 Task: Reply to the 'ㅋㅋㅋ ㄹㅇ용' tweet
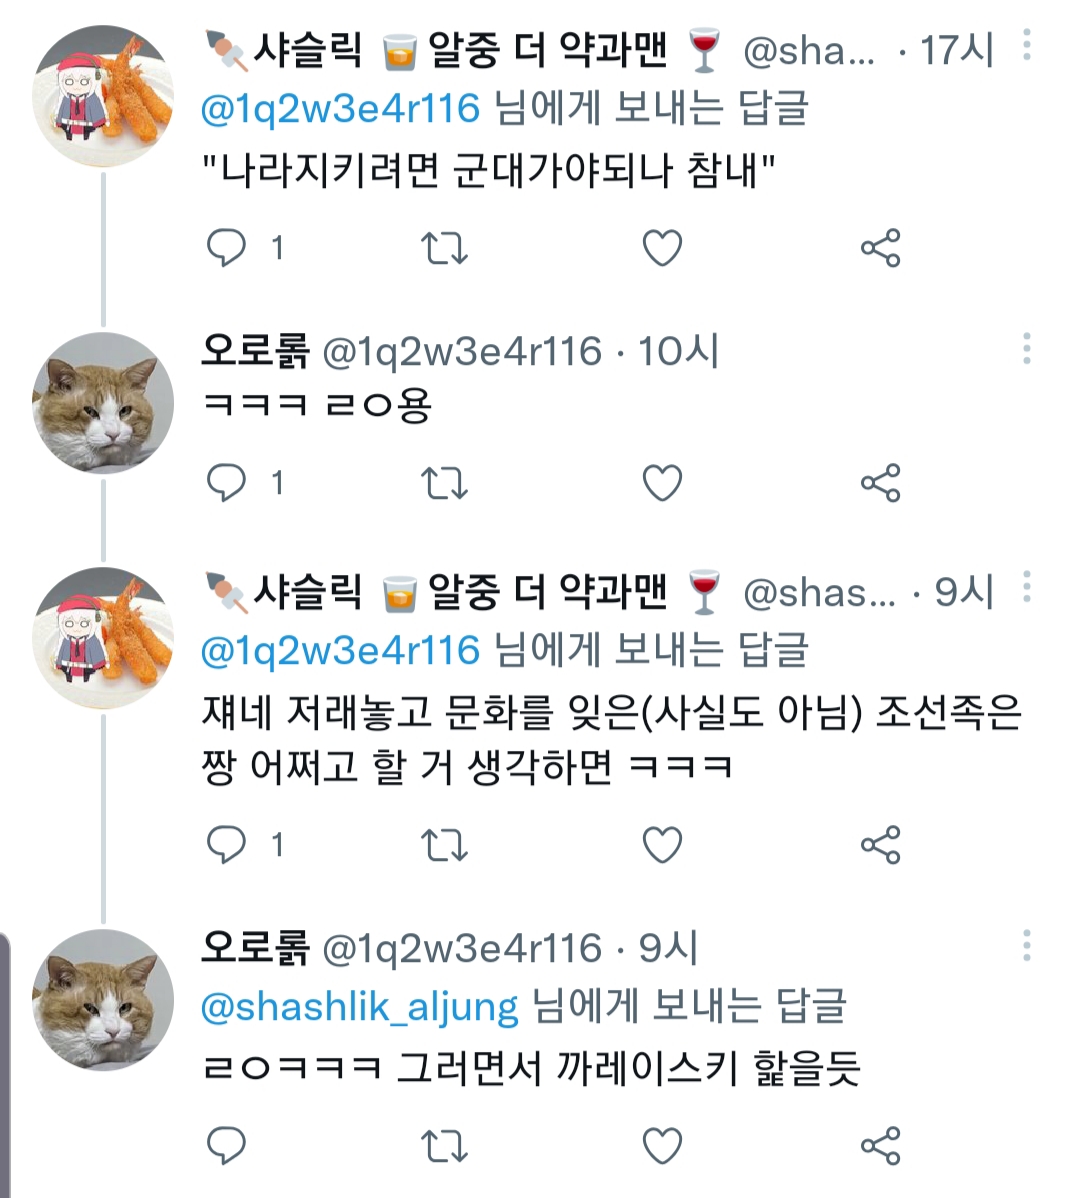pos(226,484)
